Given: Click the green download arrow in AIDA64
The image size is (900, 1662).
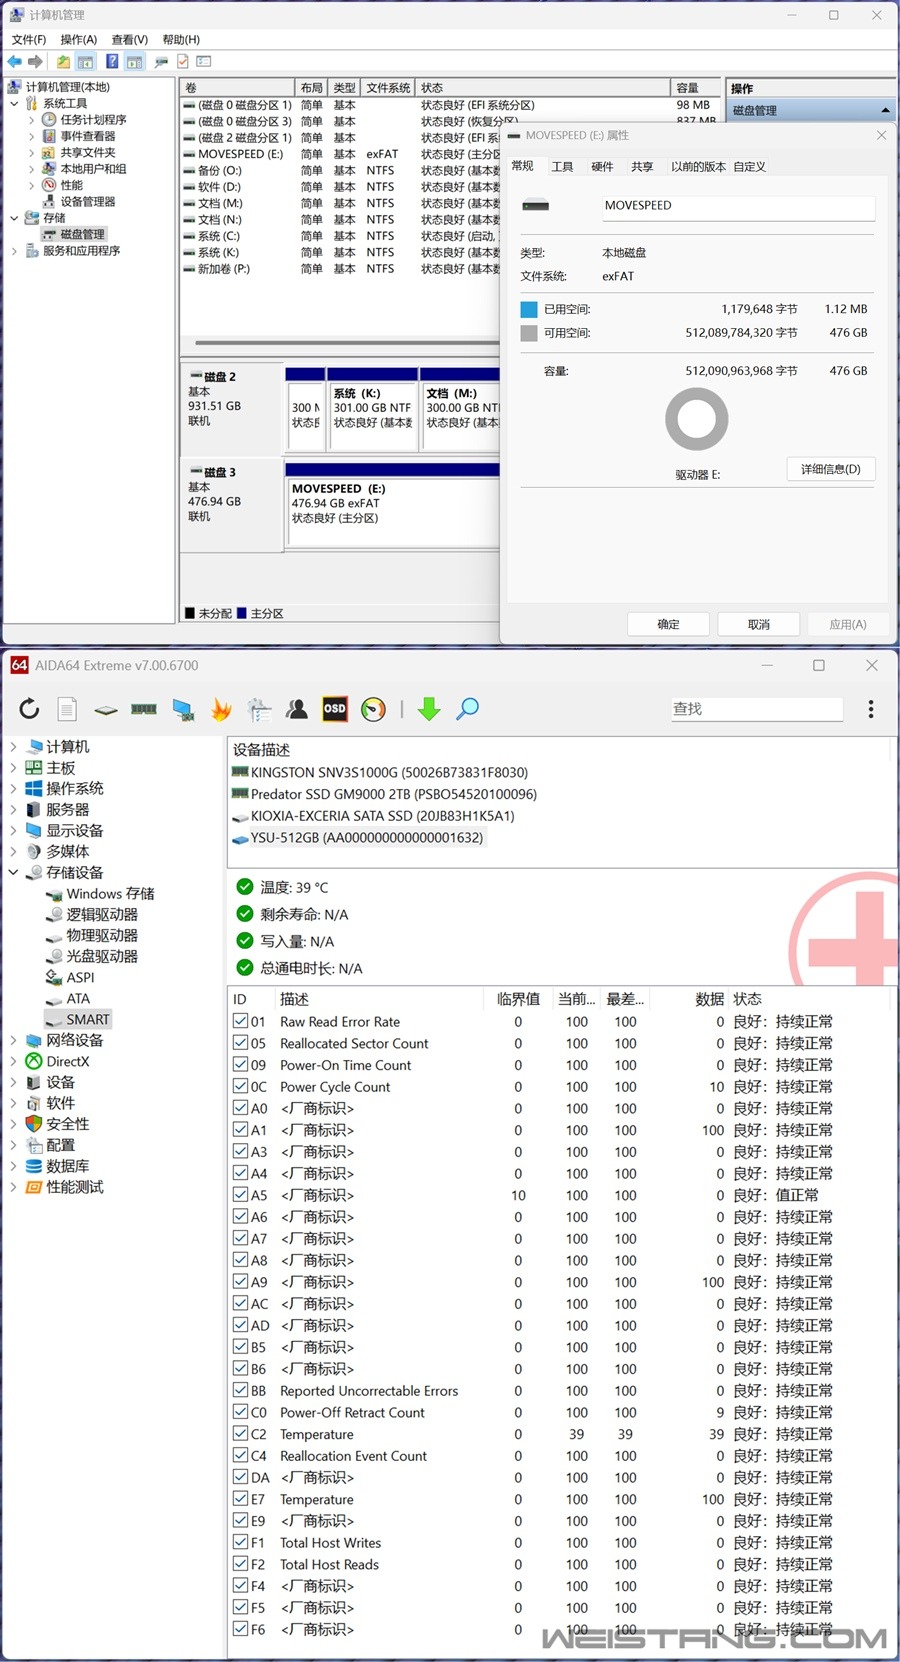Looking at the screenshot, I should [x=429, y=709].
